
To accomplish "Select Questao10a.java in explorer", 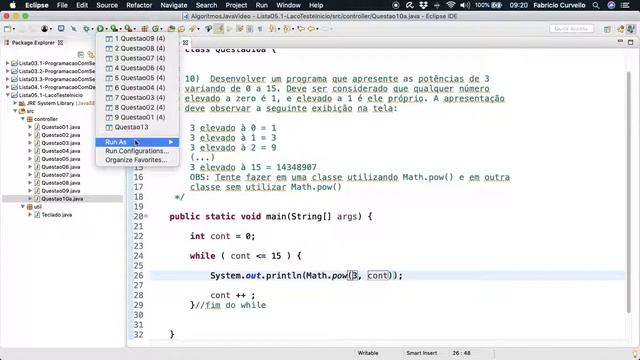I will pyautogui.click(x=62, y=199).
